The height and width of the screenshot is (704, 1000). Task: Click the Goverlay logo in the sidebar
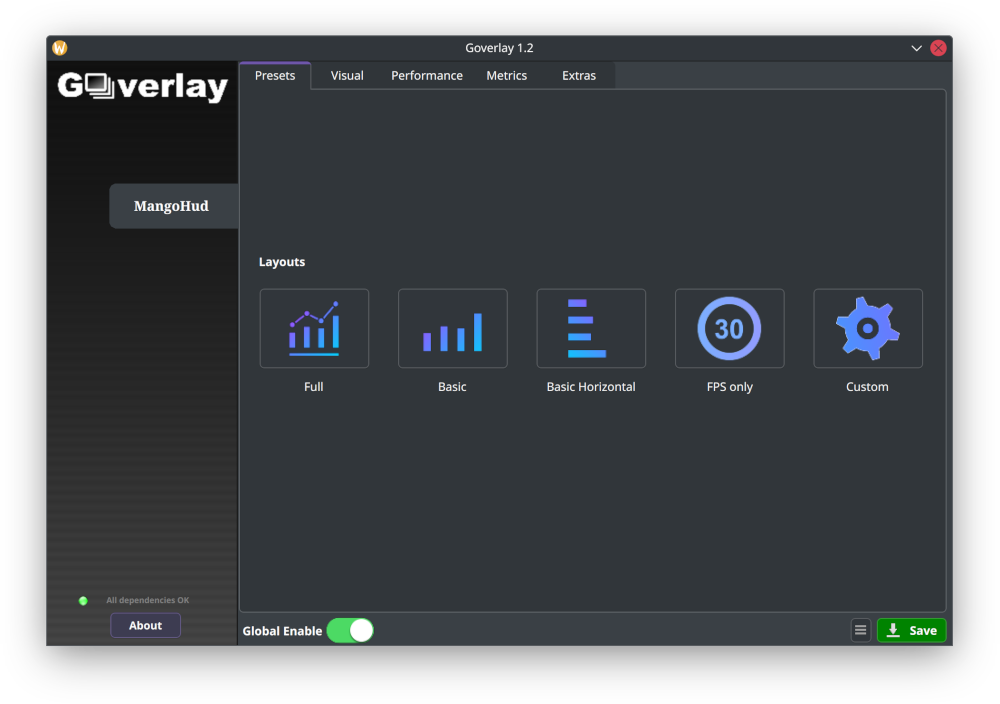pos(143,87)
